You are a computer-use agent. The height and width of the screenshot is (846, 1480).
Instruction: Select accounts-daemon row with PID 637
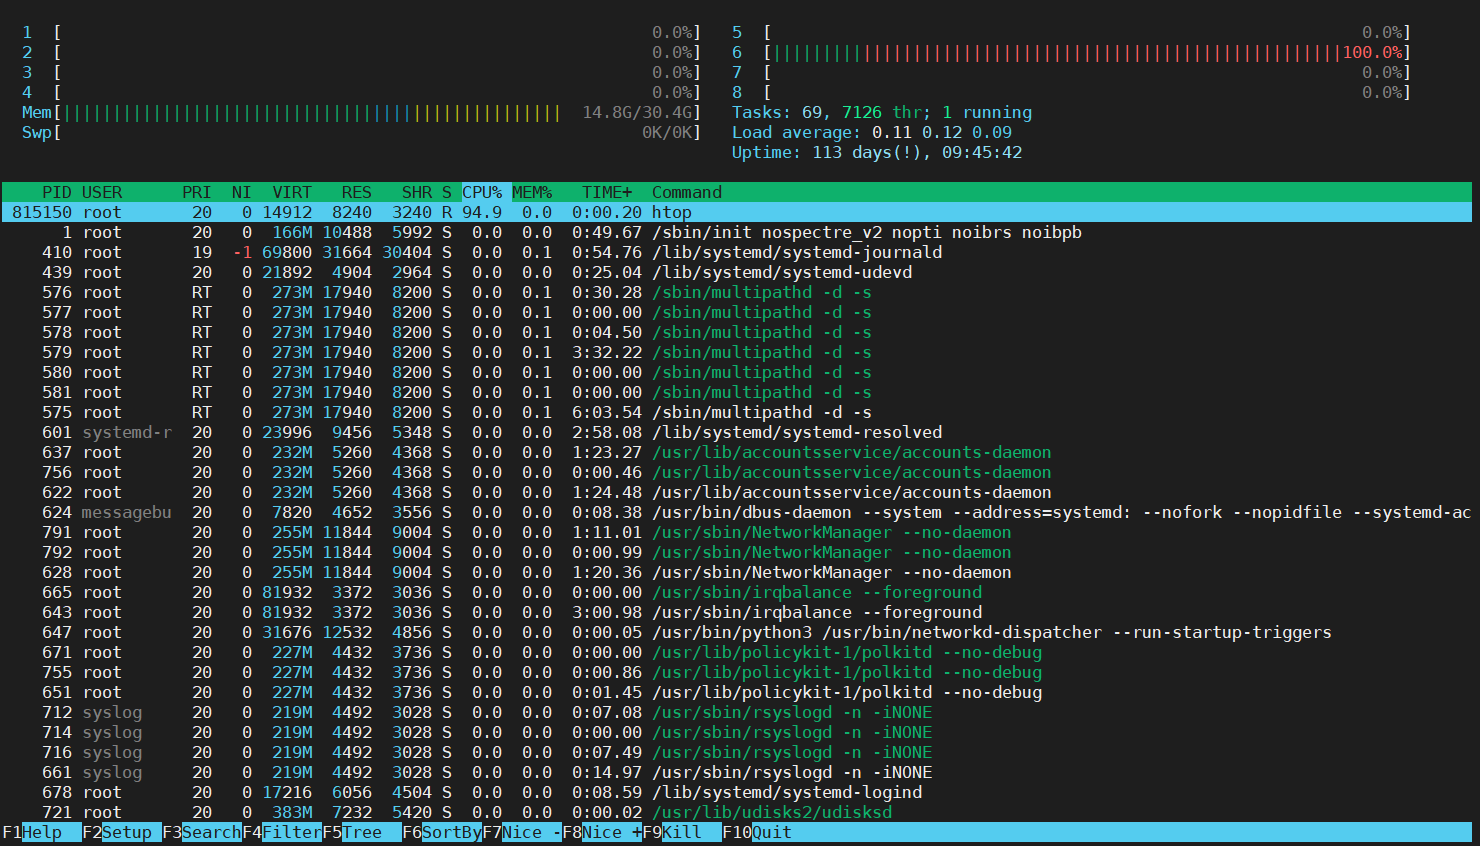click(737, 452)
